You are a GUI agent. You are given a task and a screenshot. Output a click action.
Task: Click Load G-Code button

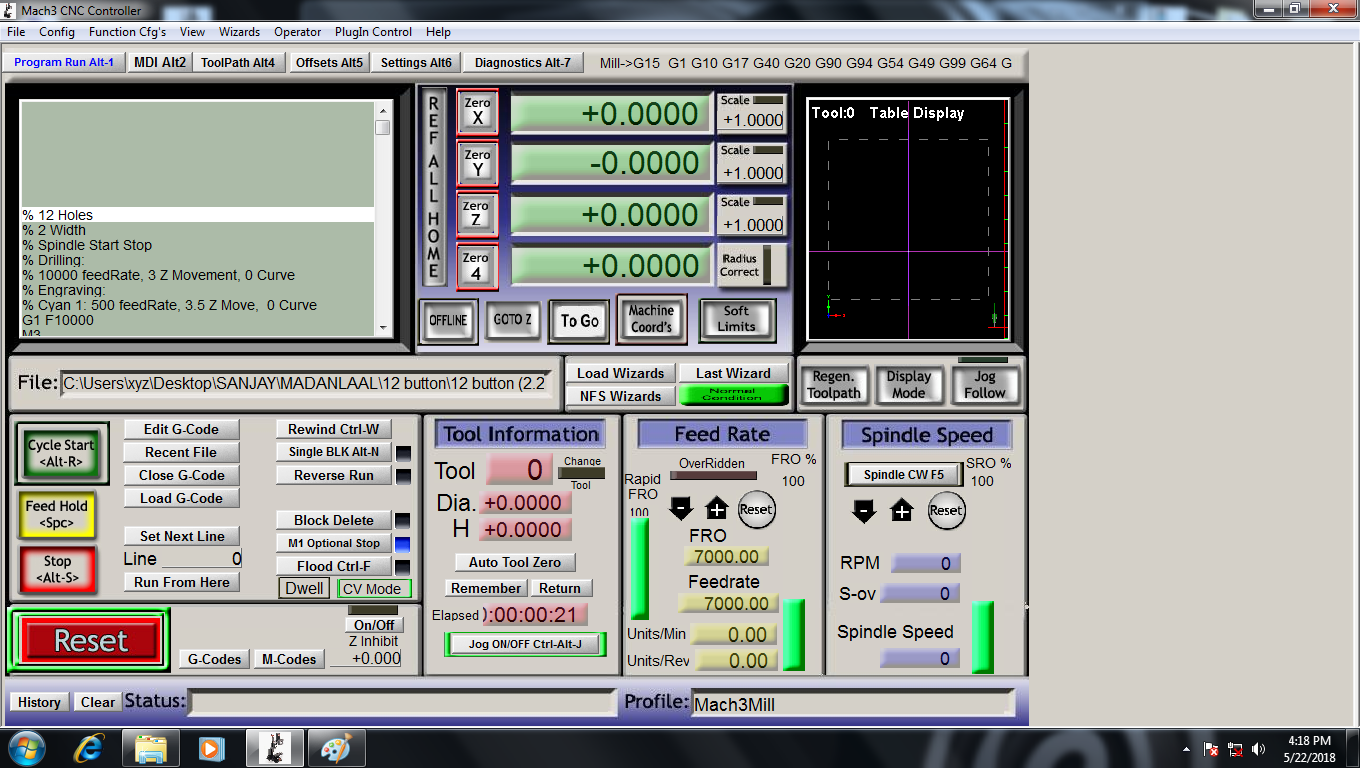pyautogui.click(x=181, y=498)
